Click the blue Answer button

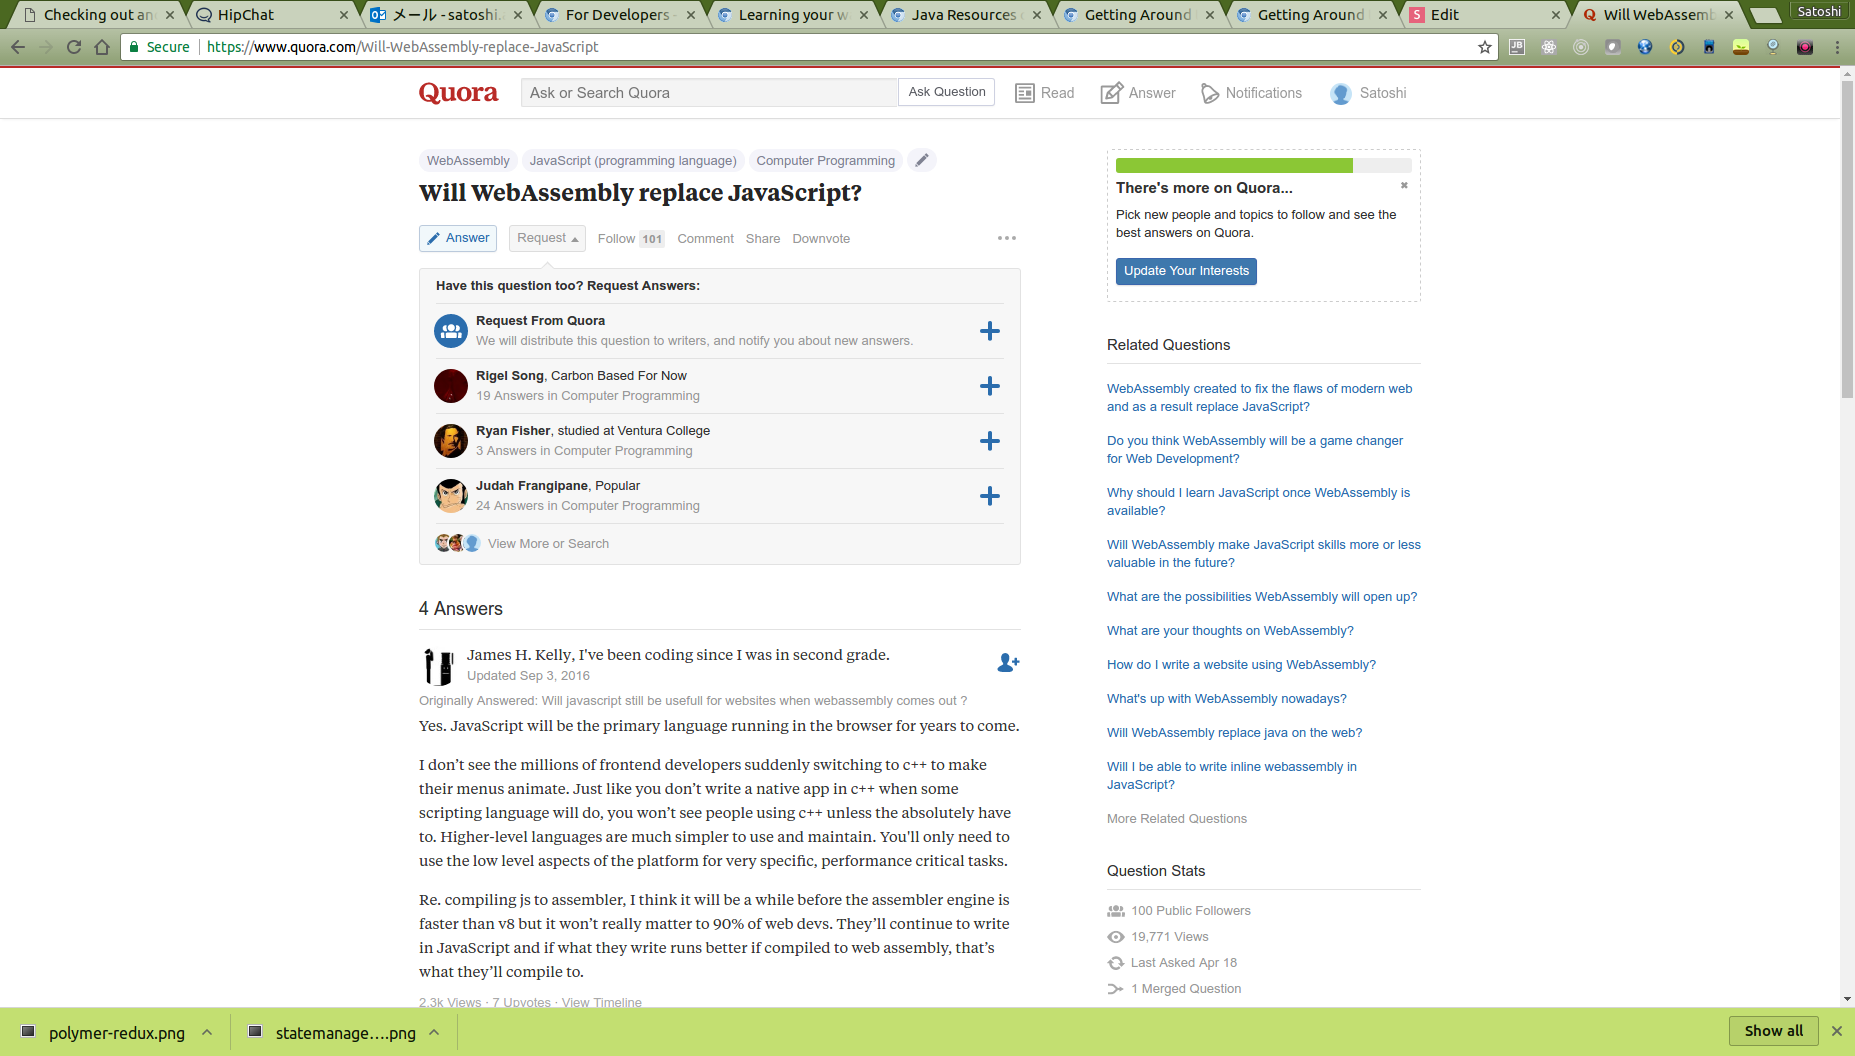click(x=458, y=238)
